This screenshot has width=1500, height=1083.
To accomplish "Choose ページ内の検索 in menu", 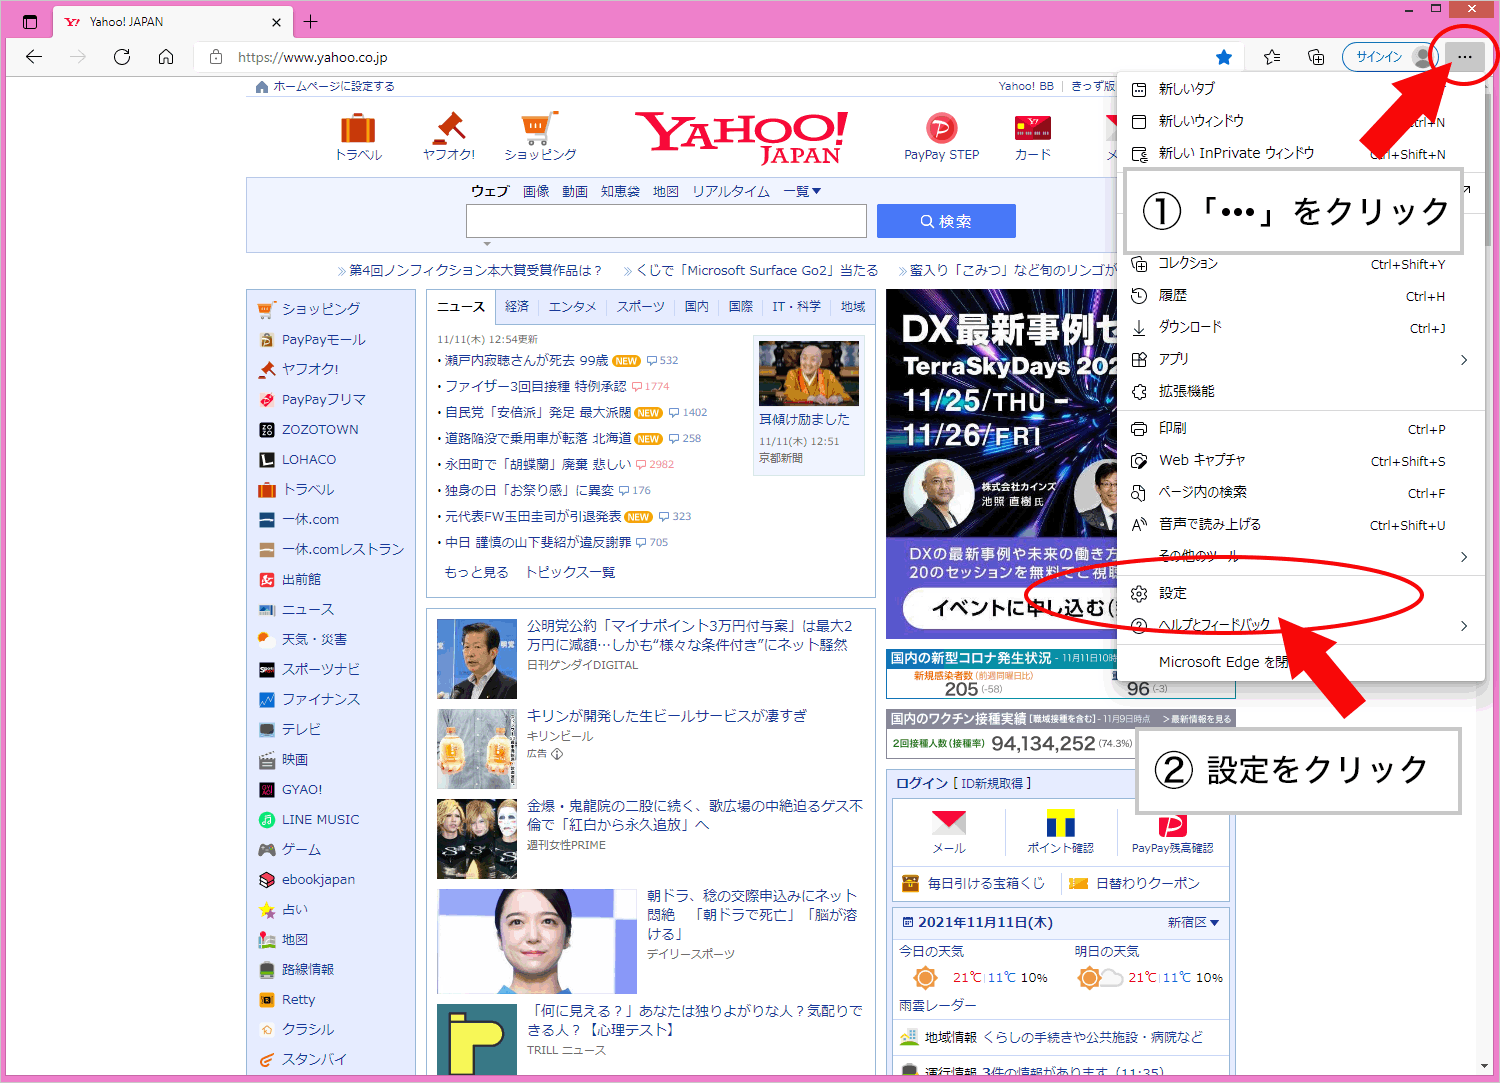I will point(1300,493).
